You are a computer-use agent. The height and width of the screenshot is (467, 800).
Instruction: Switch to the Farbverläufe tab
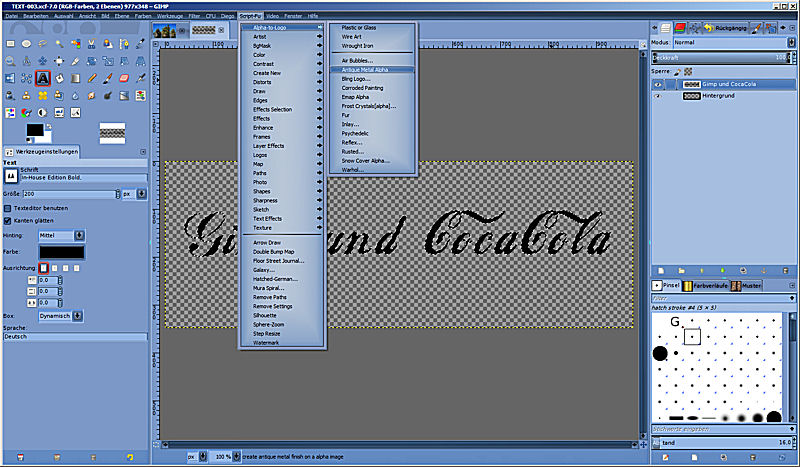click(706, 286)
